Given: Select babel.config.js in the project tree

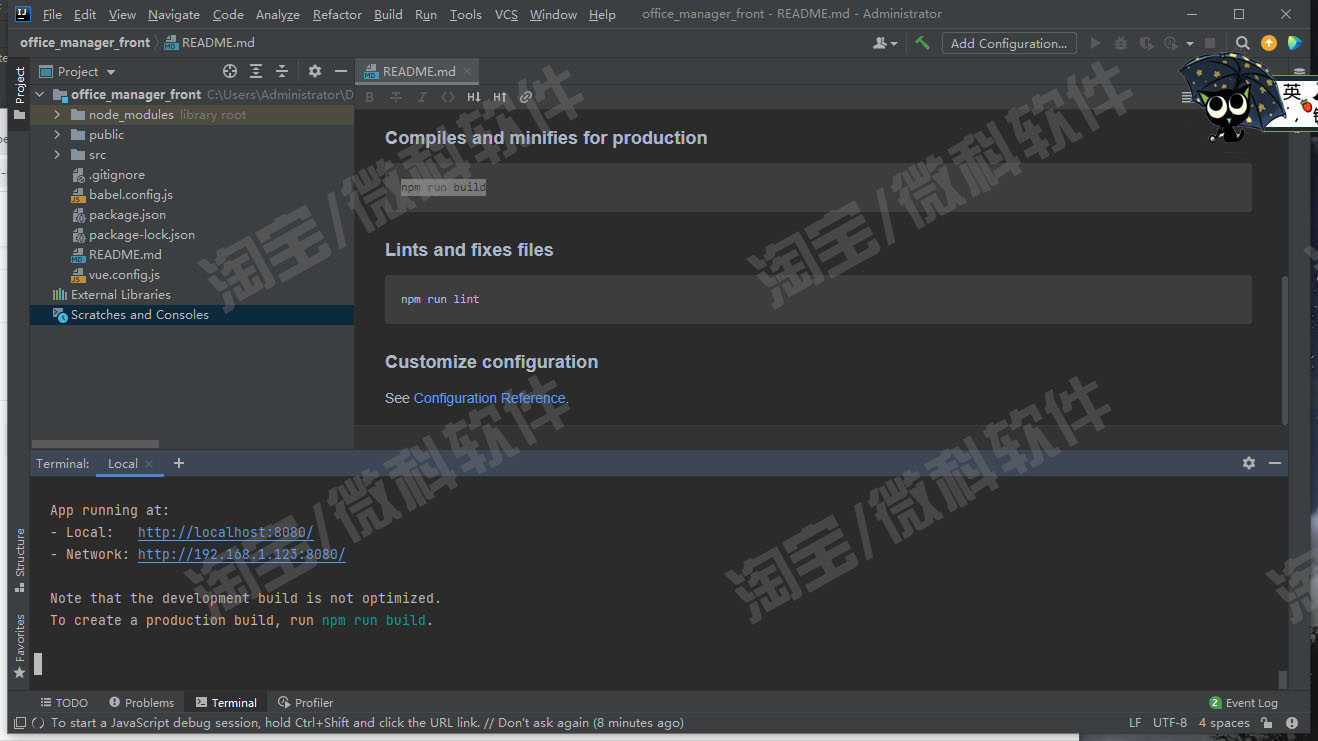Looking at the screenshot, I should (130, 194).
